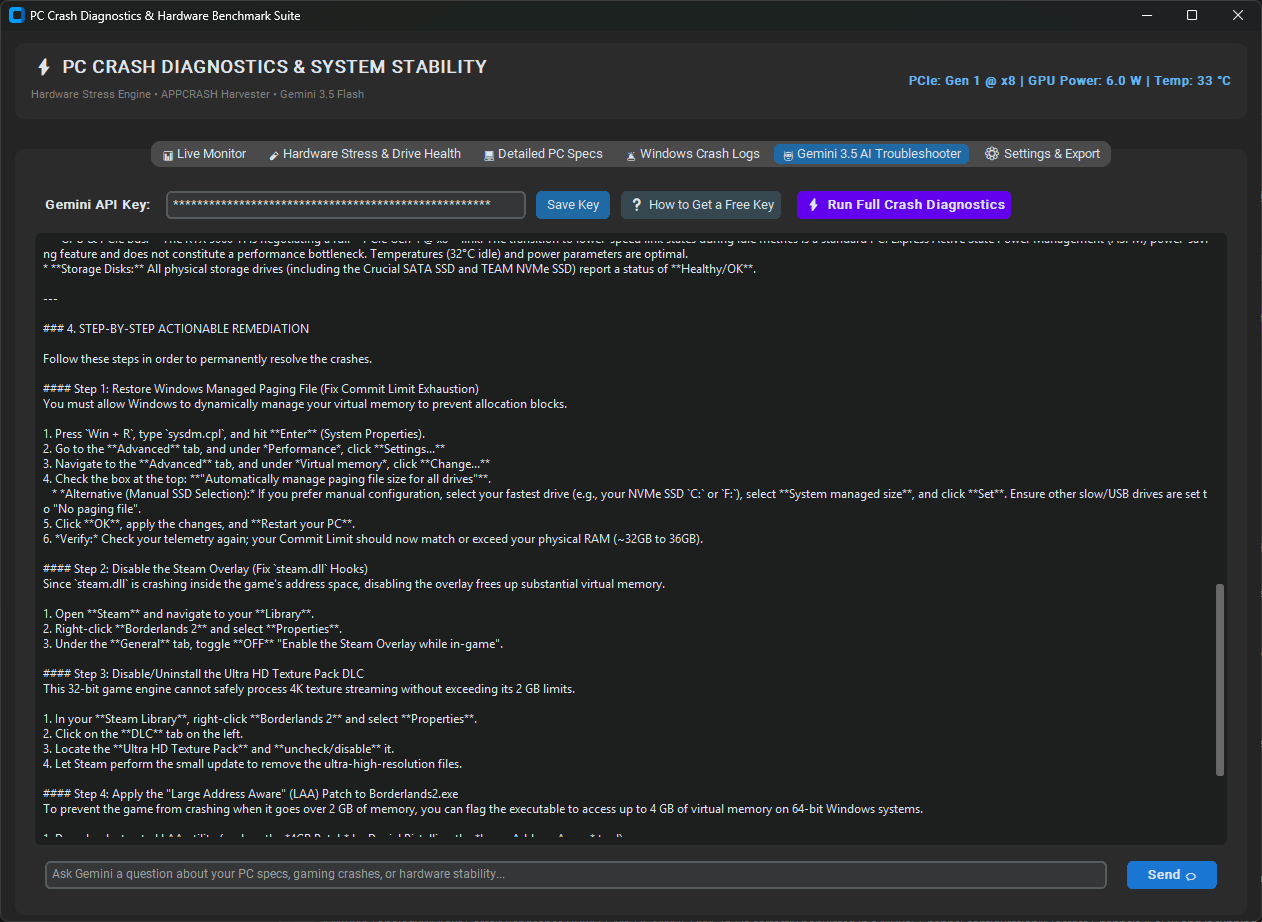
Task: Click the Windows Crash Logs tab icon
Action: (x=630, y=155)
